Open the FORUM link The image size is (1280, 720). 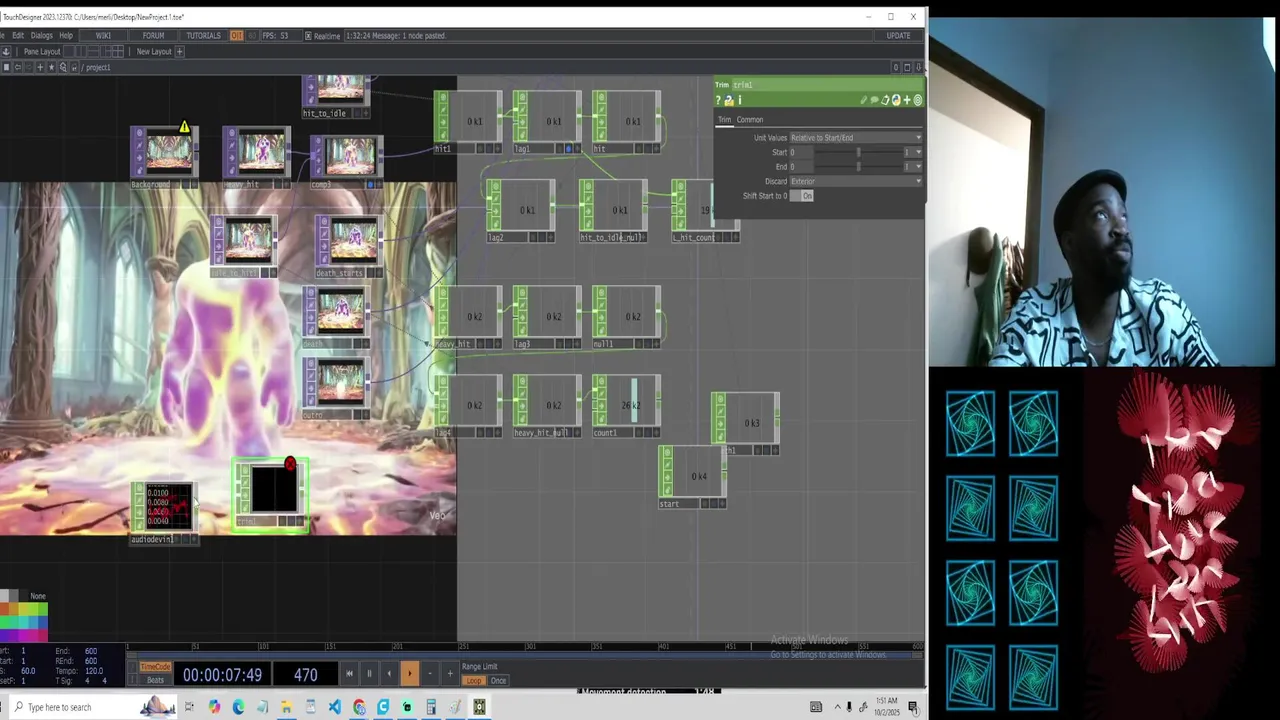click(x=153, y=35)
